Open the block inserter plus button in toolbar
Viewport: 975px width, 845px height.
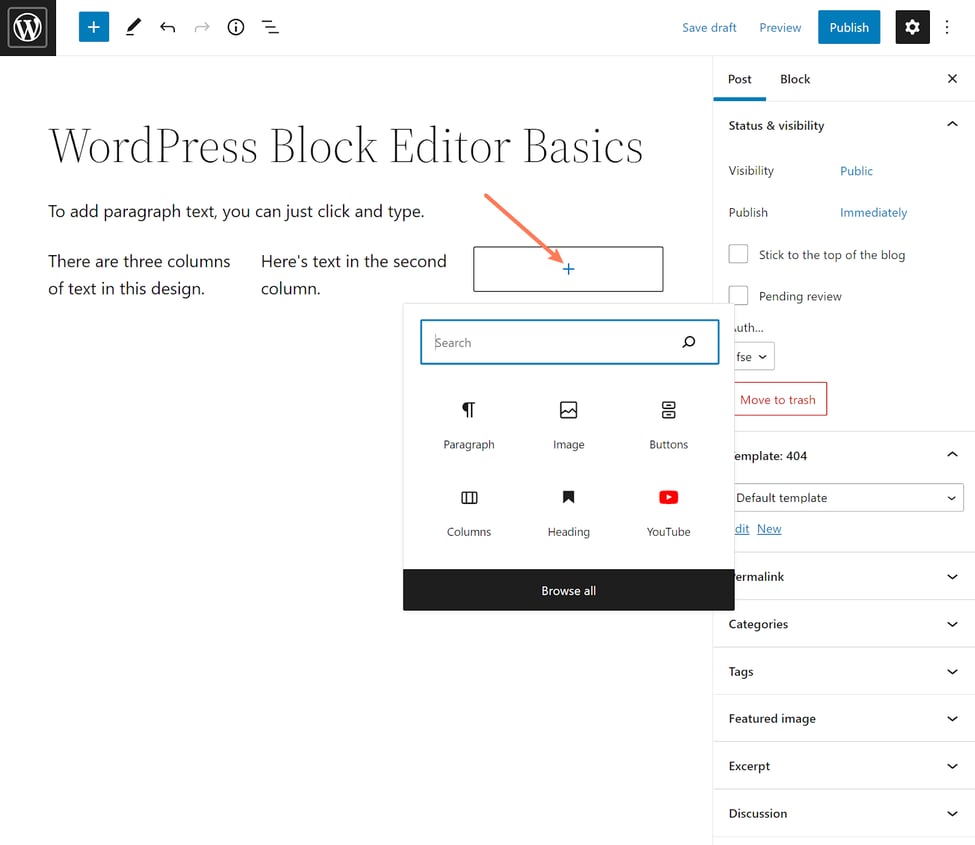94,27
